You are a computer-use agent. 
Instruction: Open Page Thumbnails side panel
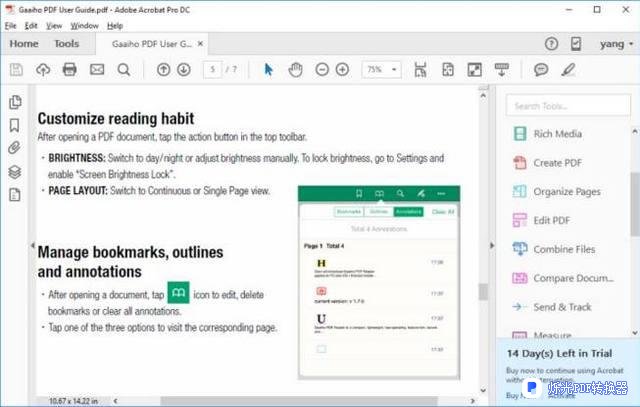click(15, 102)
